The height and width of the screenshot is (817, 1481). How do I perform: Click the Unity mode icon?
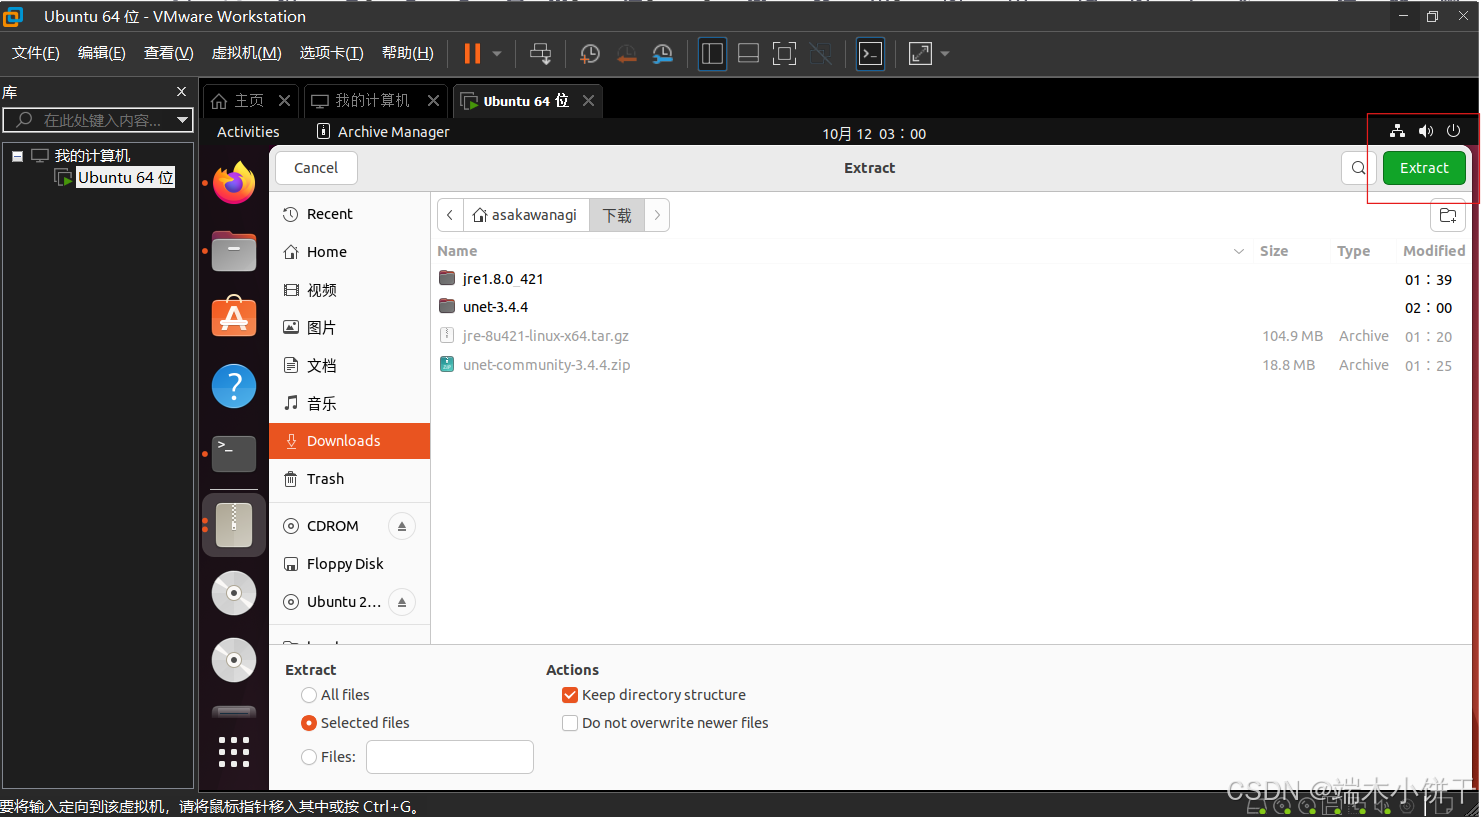coord(821,53)
